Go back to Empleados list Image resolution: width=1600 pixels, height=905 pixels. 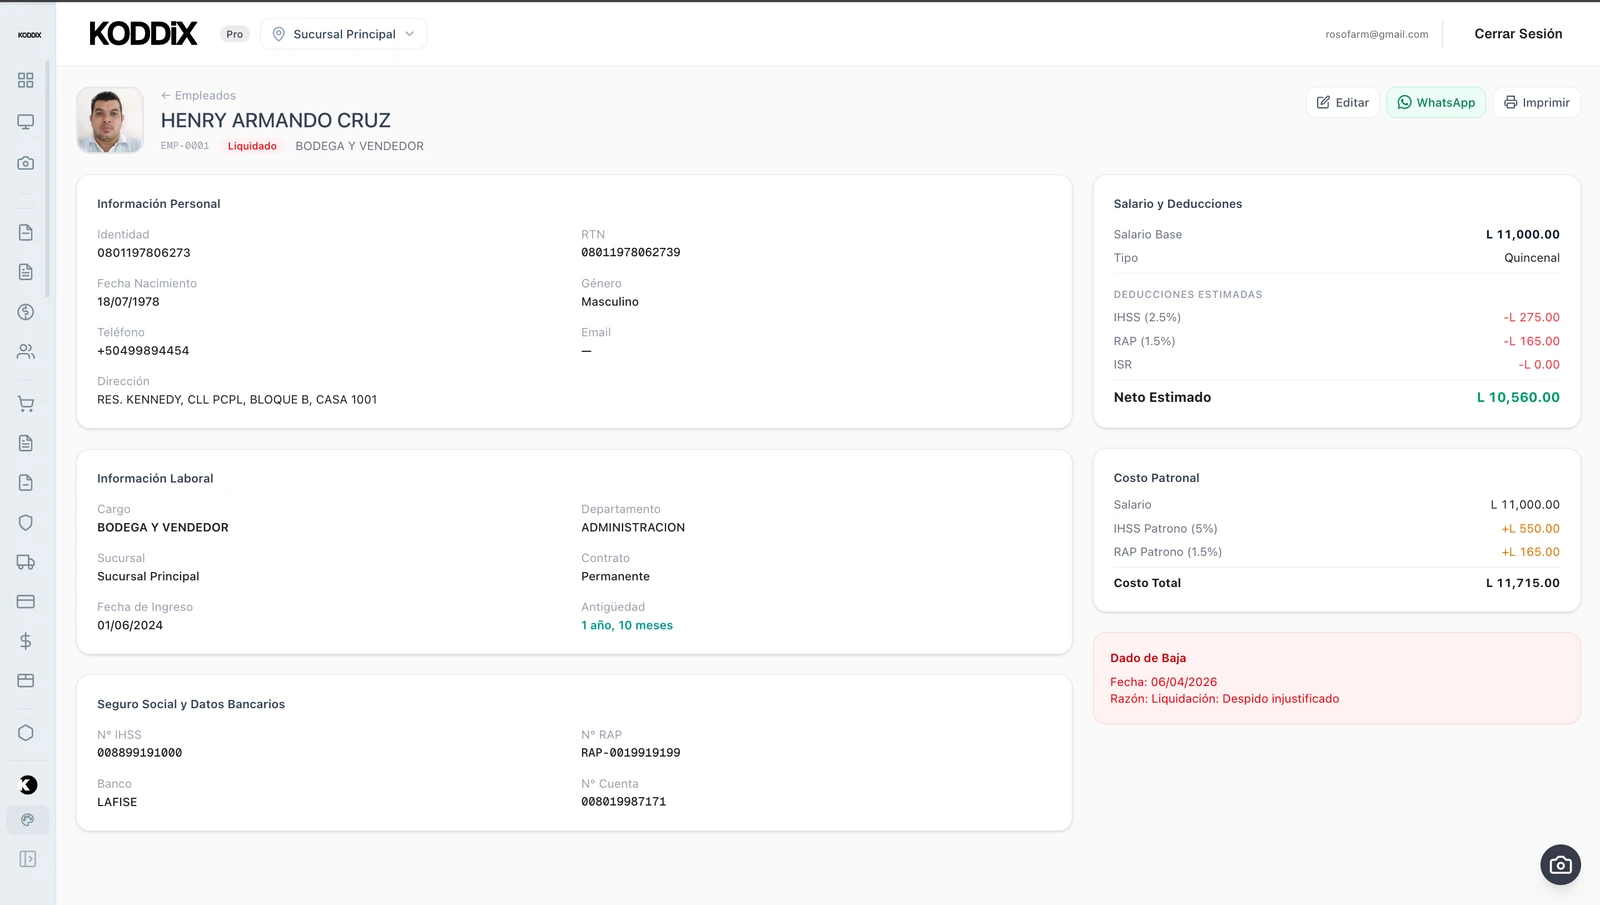coord(198,96)
